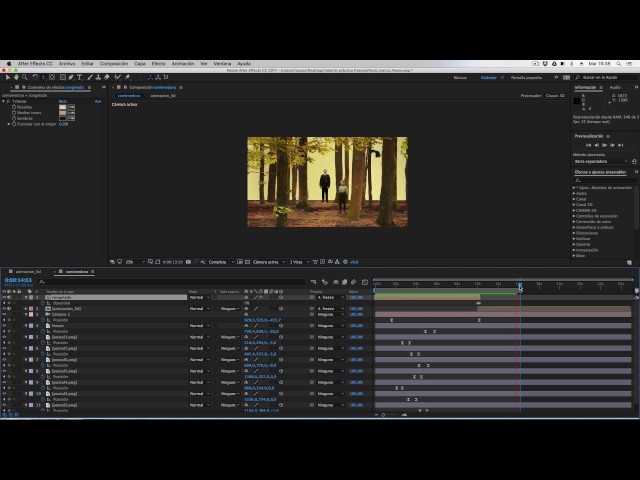Select the Brush tool

(x=90, y=77)
